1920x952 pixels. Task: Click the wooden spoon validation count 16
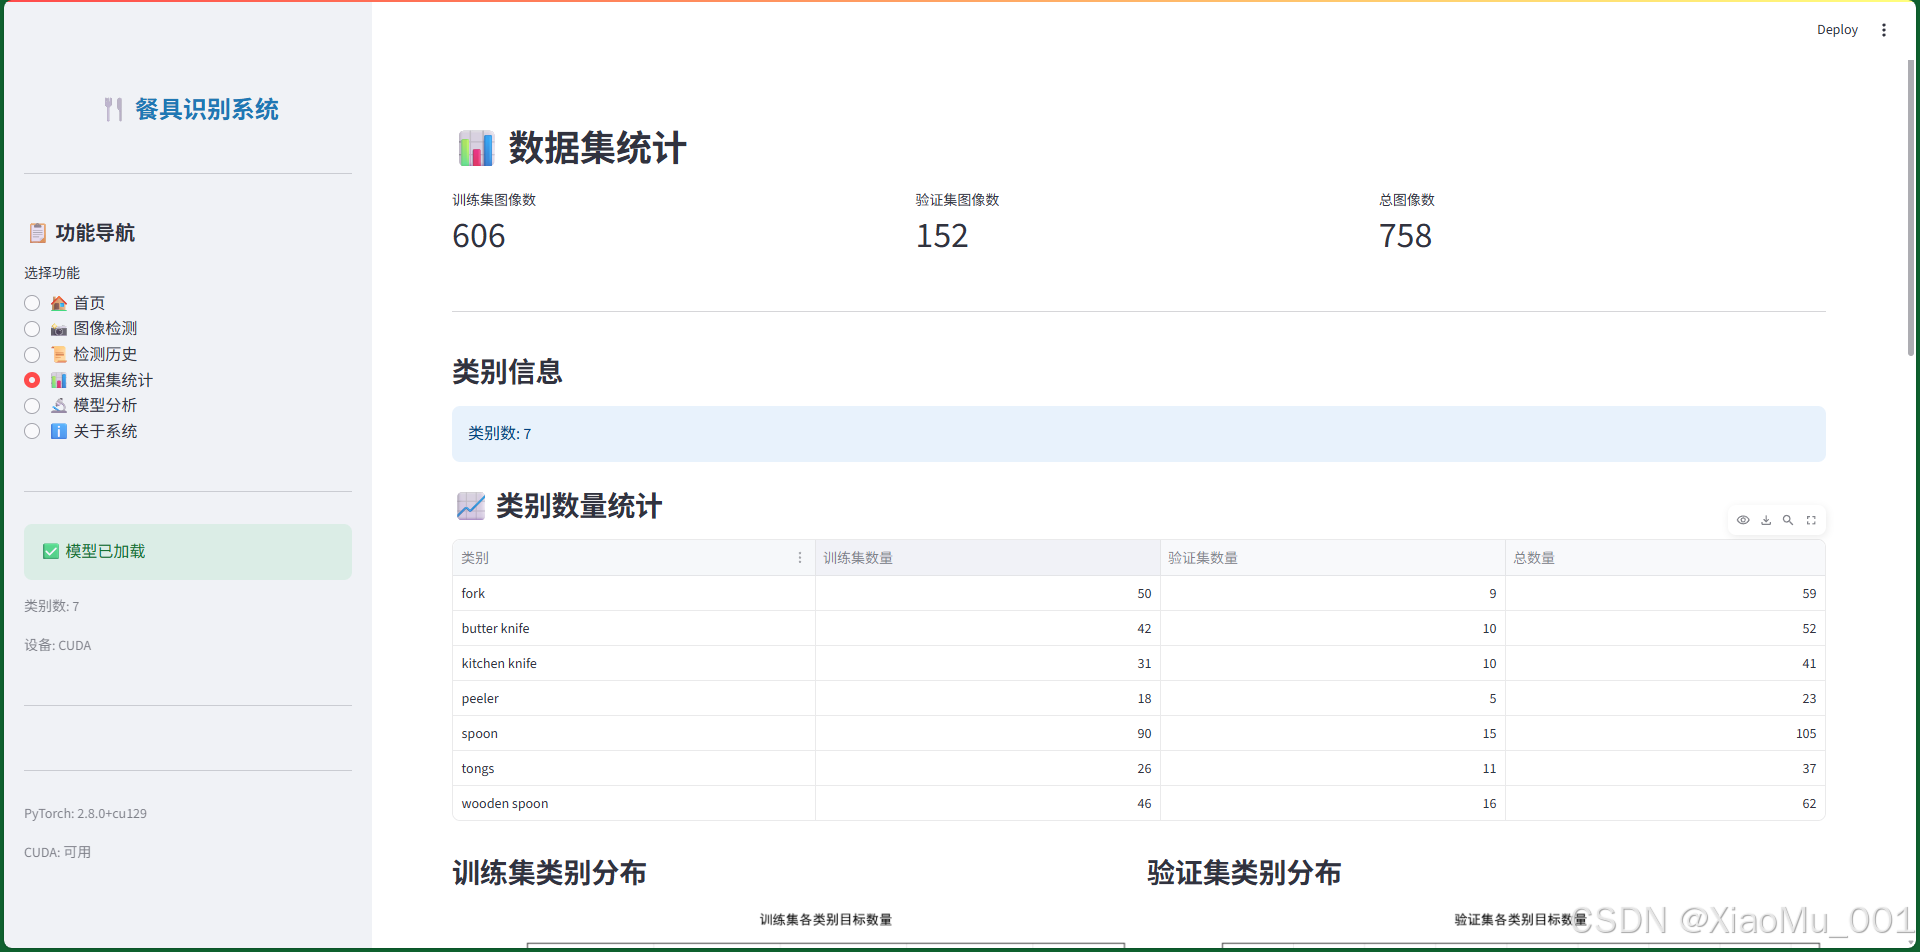pos(1333,803)
